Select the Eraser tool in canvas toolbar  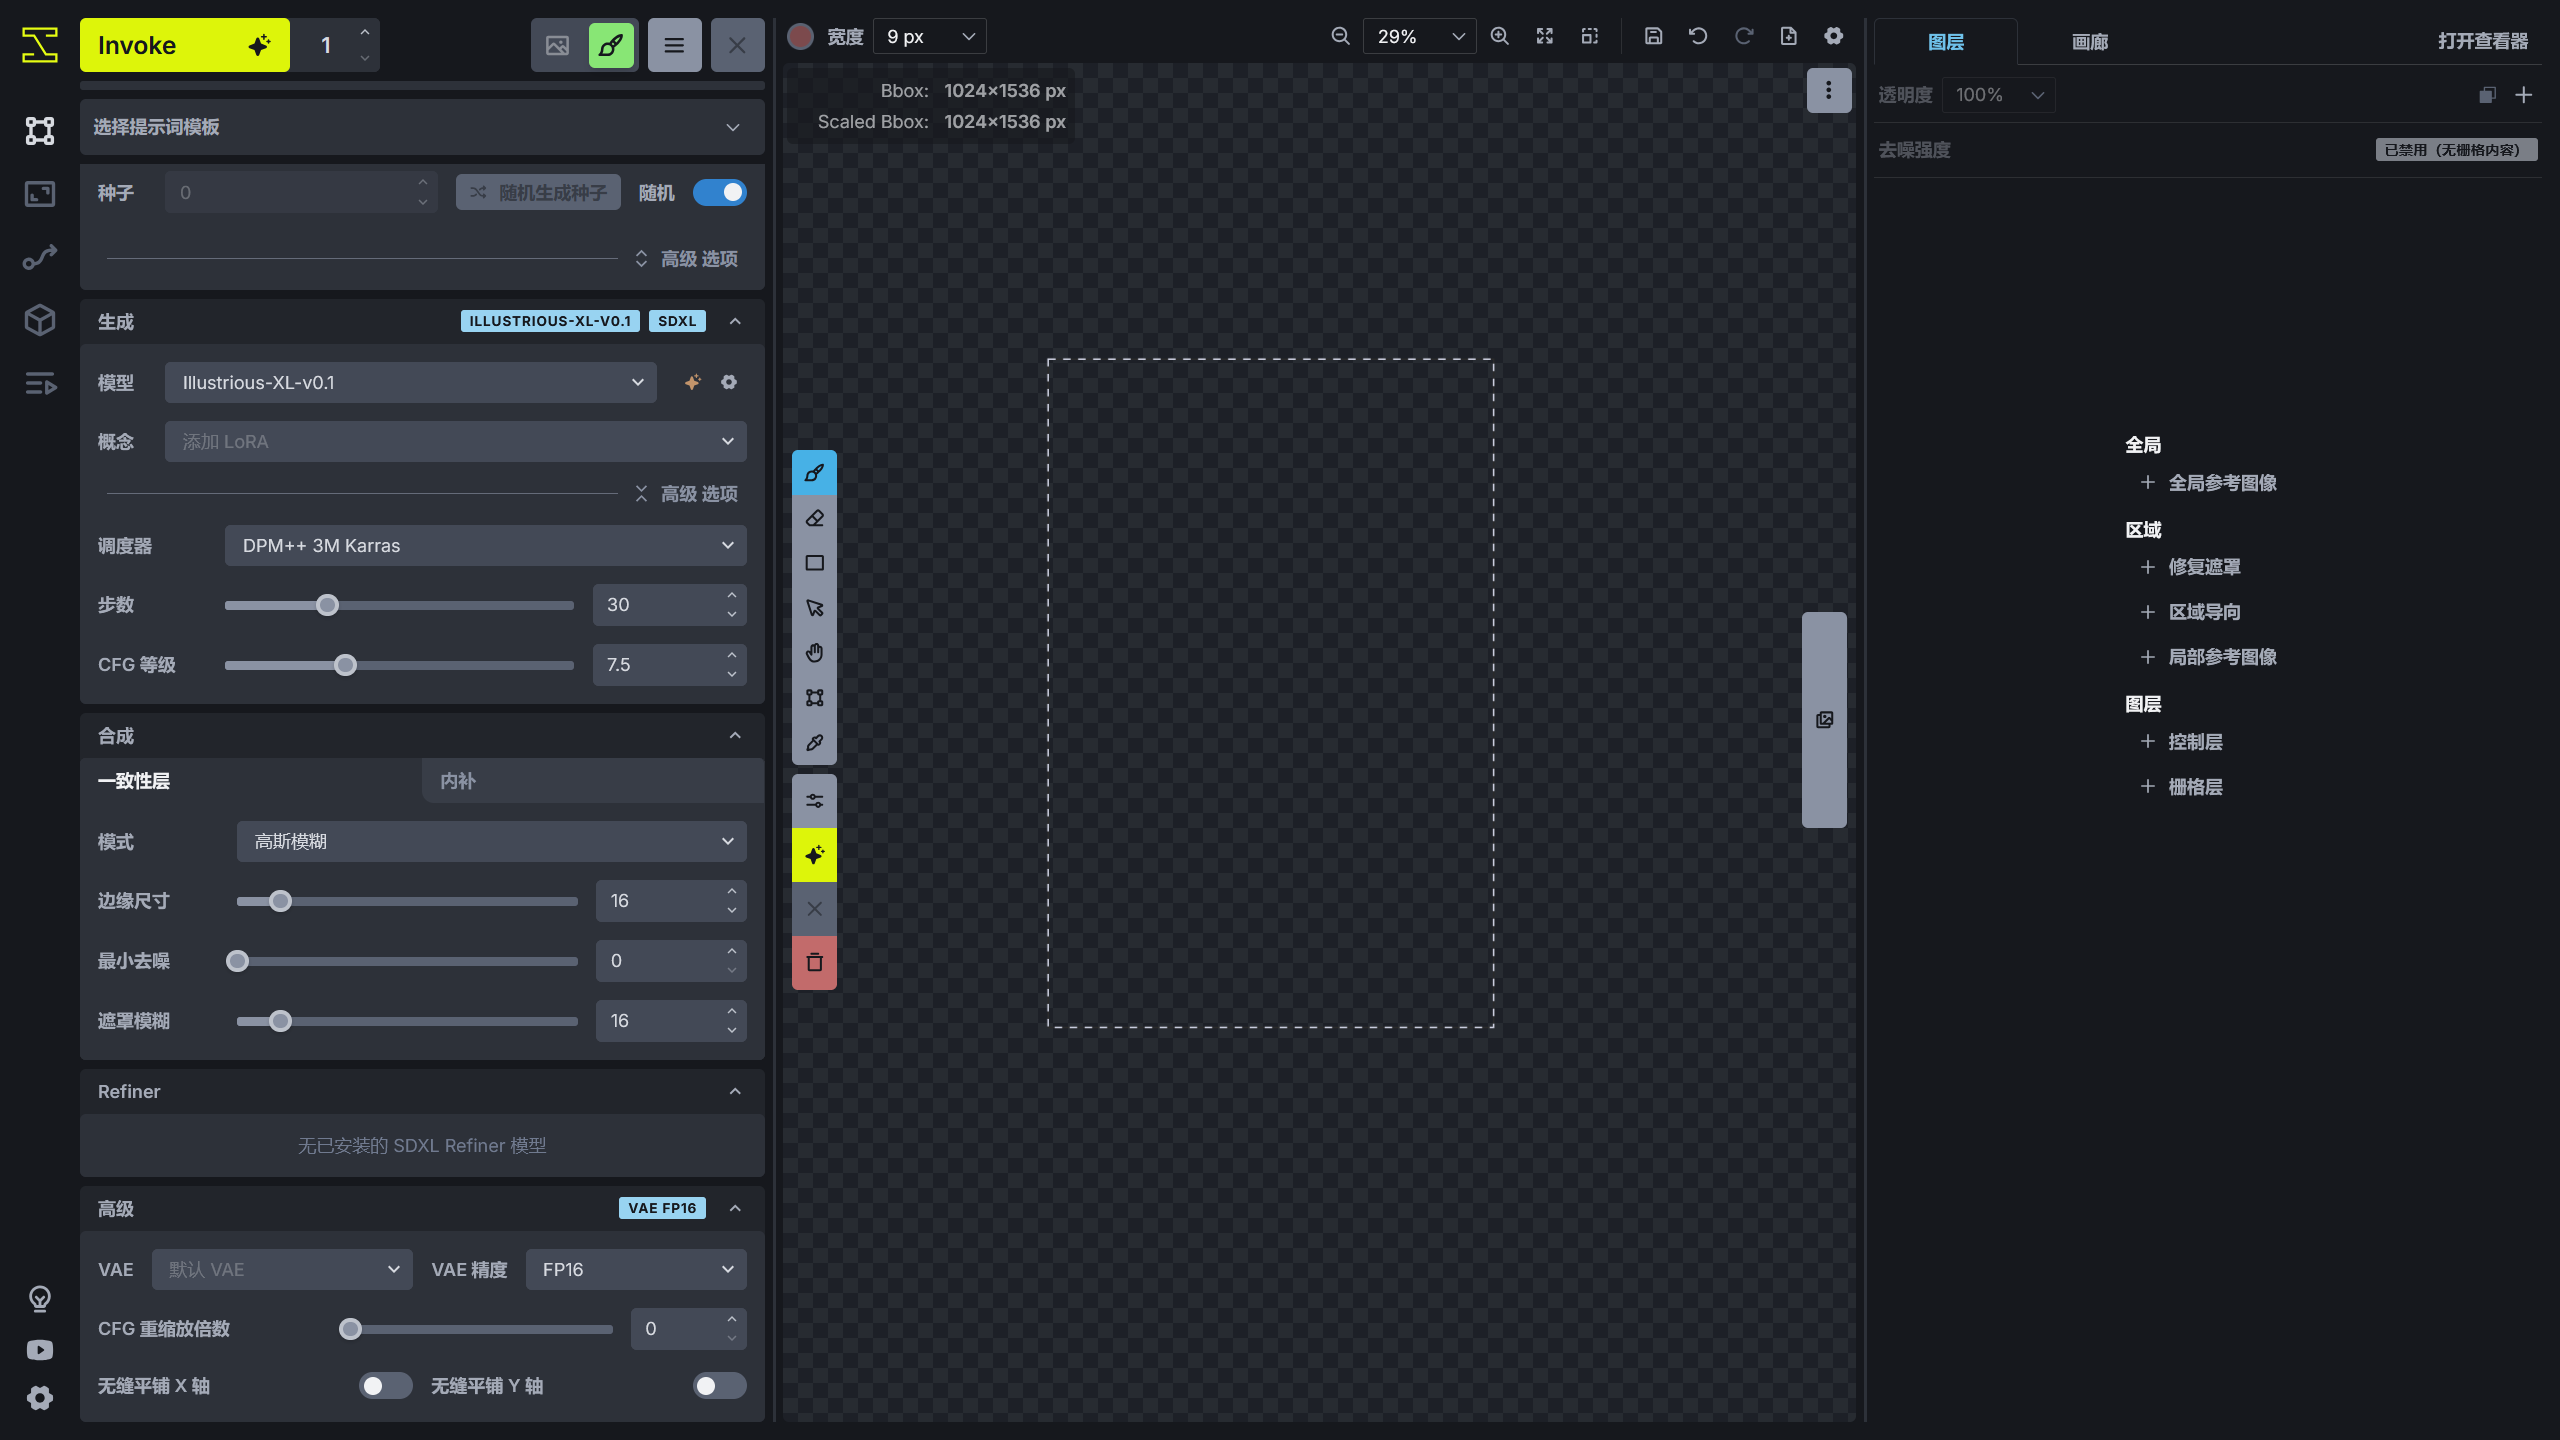click(814, 518)
